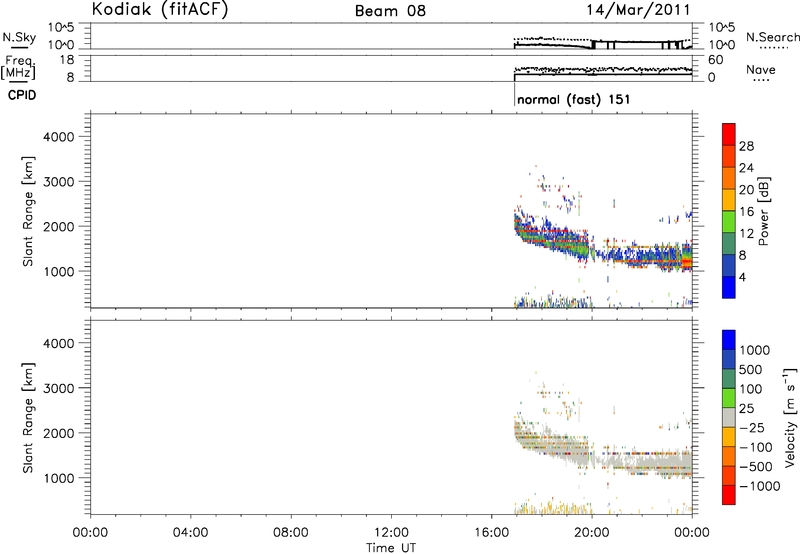Click the '12:00' time tick label

pos(391,533)
